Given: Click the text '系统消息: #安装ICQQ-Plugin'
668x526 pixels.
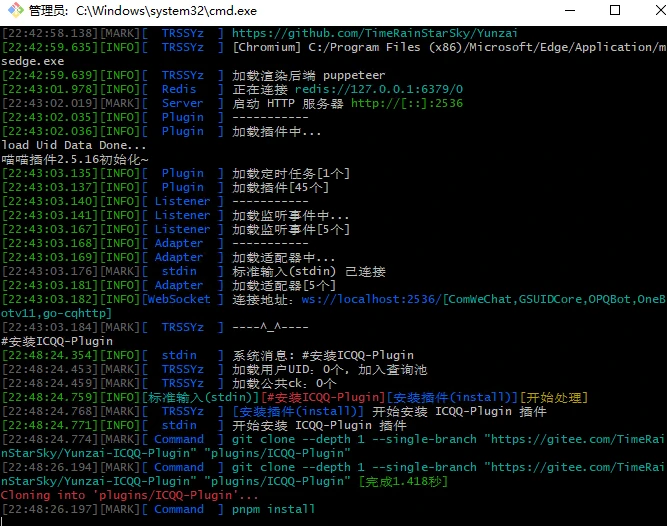Looking at the screenshot, I should click(x=323, y=355).
